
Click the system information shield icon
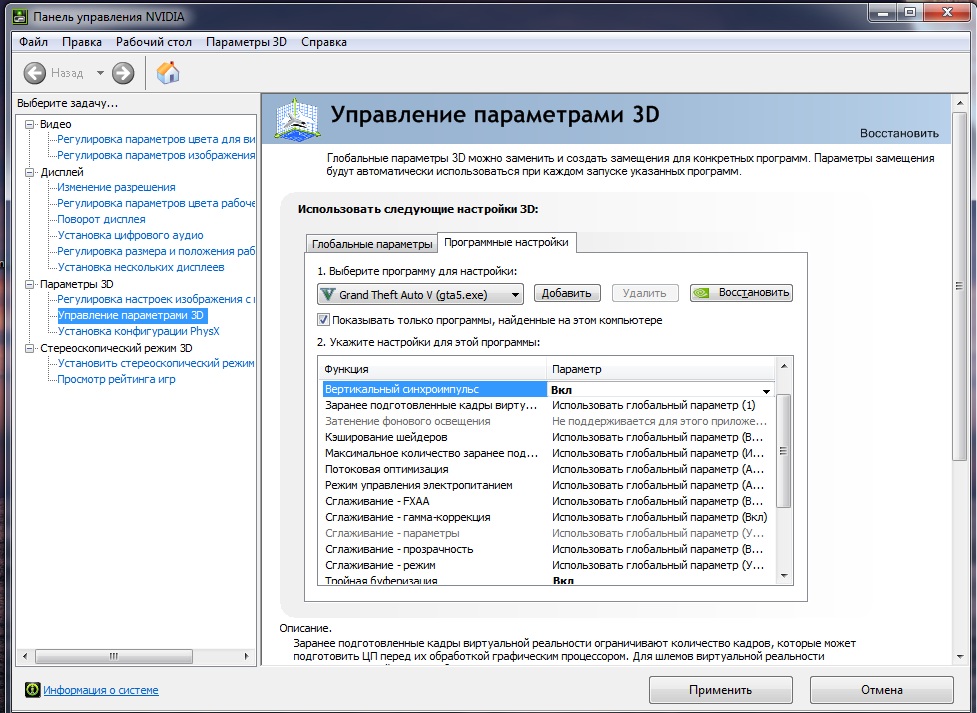pos(32,689)
